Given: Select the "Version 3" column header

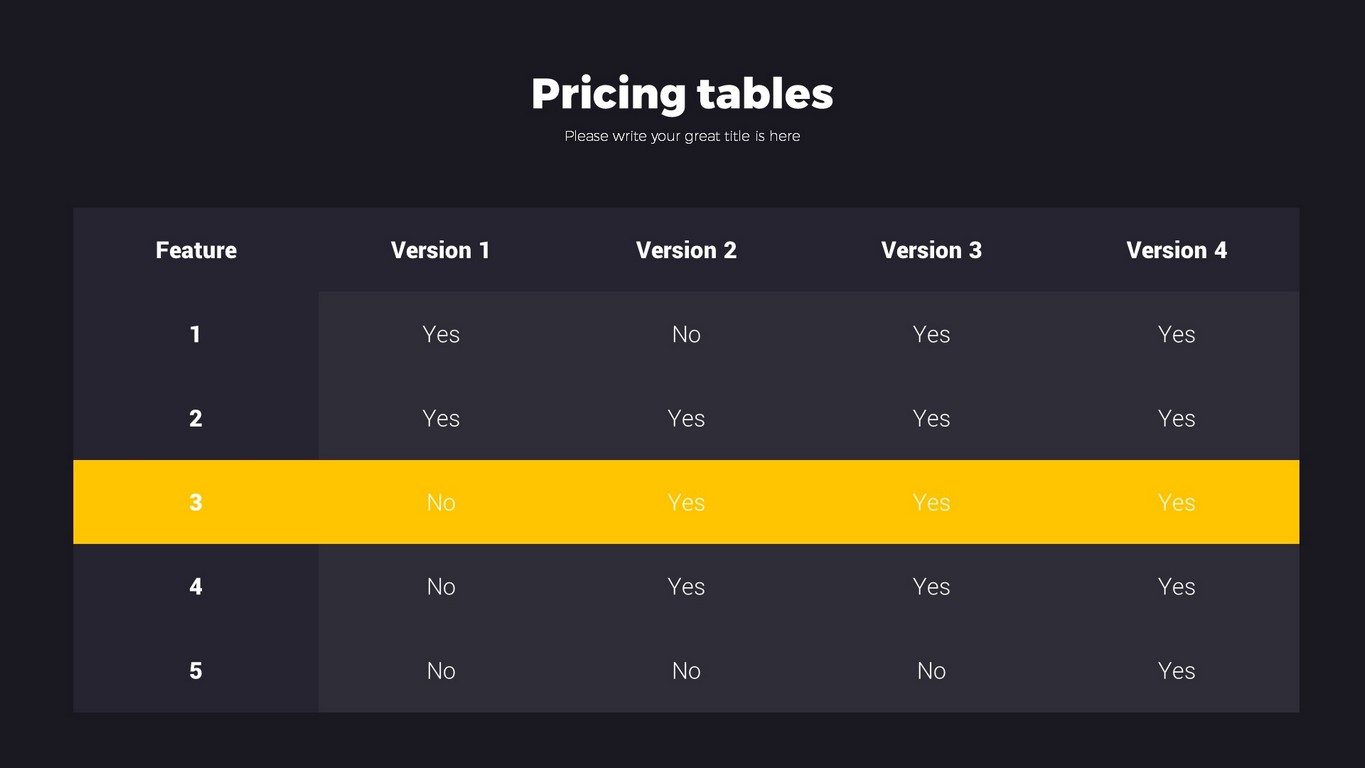Looking at the screenshot, I should click(931, 250).
